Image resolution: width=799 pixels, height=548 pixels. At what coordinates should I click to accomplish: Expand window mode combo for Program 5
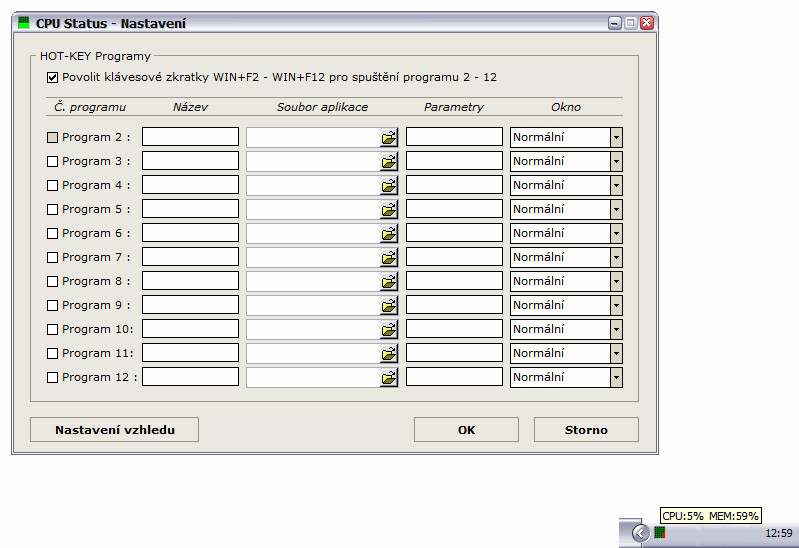(x=616, y=210)
